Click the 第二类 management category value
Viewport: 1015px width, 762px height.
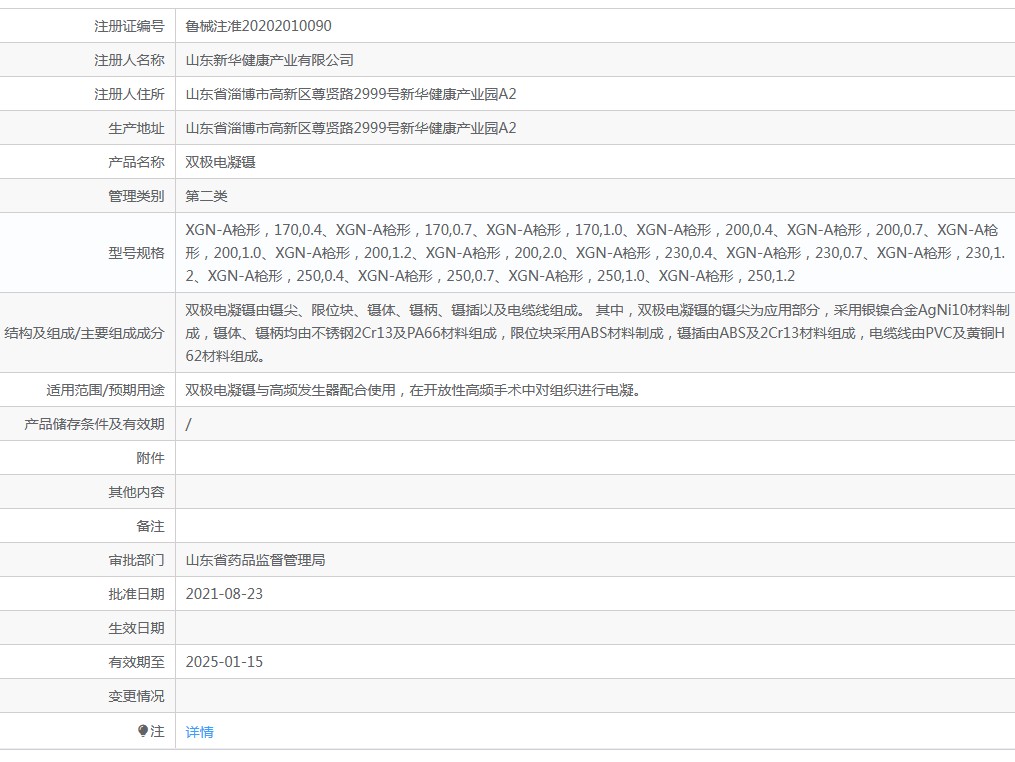[206, 196]
